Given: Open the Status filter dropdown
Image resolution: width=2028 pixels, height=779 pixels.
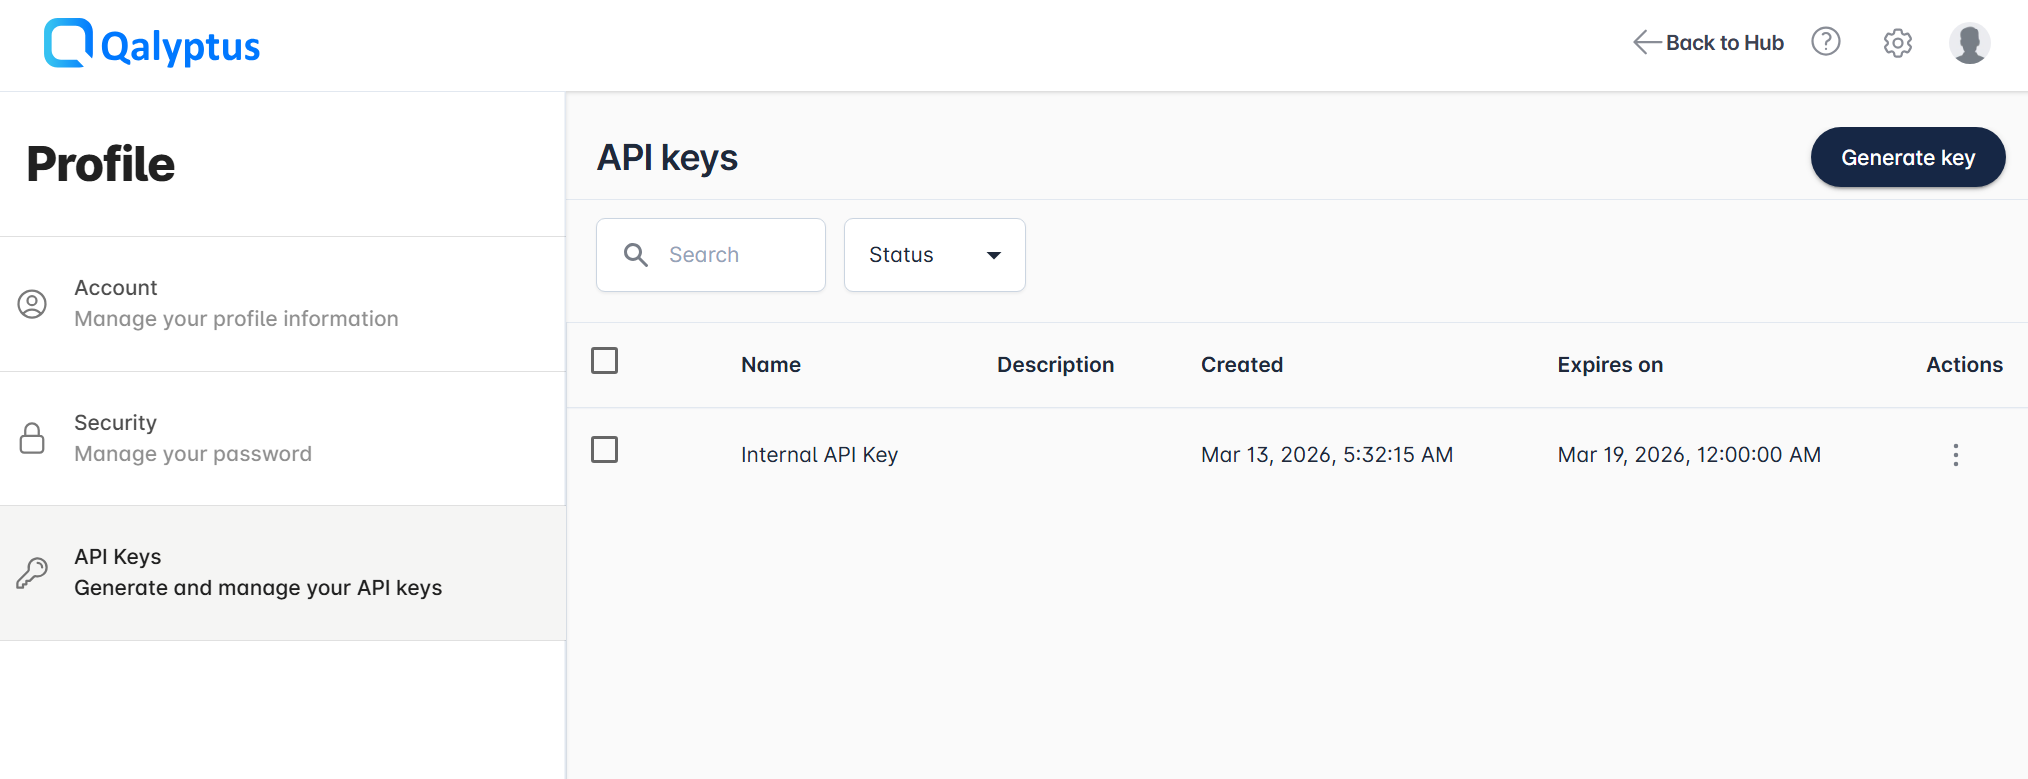Looking at the screenshot, I should click(x=933, y=255).
